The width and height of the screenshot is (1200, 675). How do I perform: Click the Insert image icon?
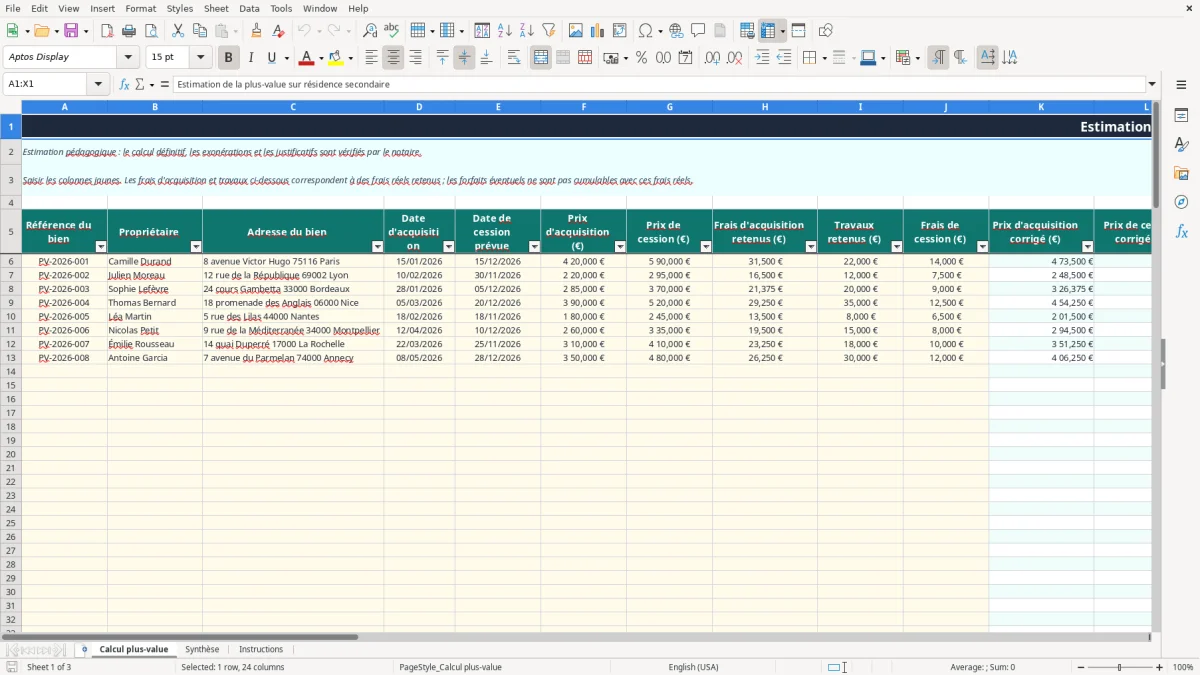(x=576, y=31)
